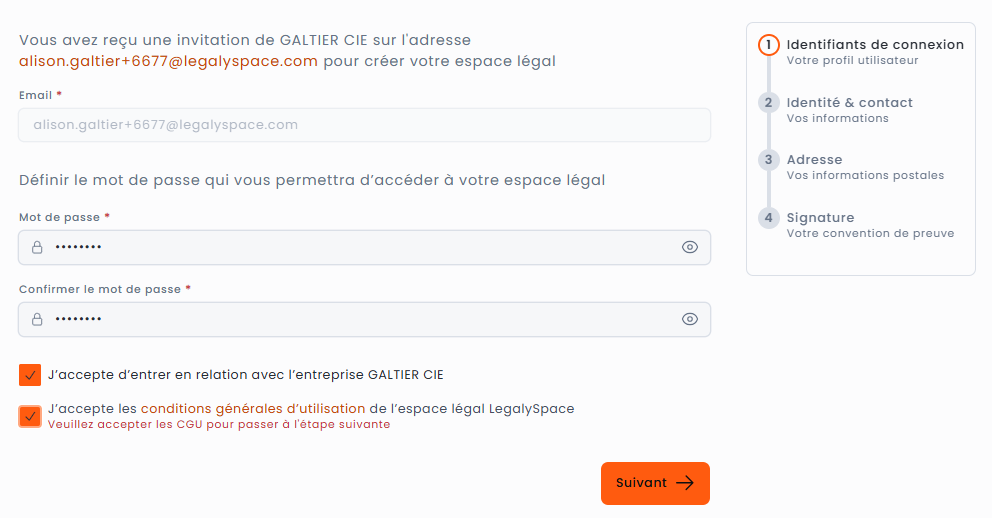Image resolution: width=992 pixels, height=518 pixels.
Task: Select the Identité & contact step label
Action: pos(849,102)
